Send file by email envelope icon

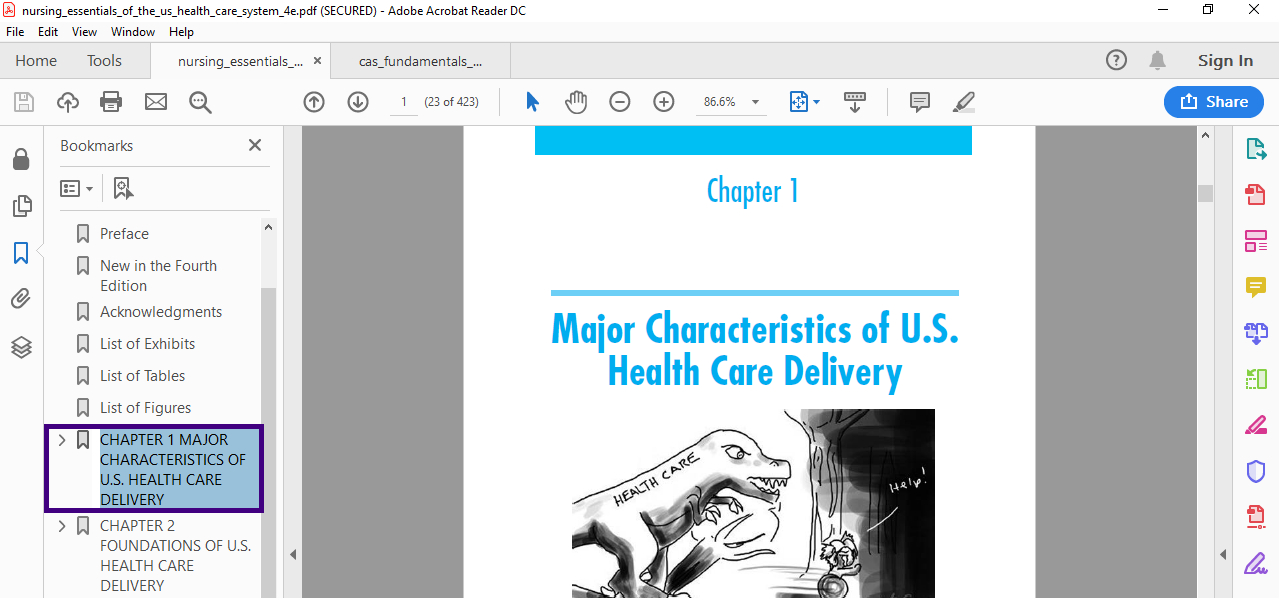coord(155,102)
